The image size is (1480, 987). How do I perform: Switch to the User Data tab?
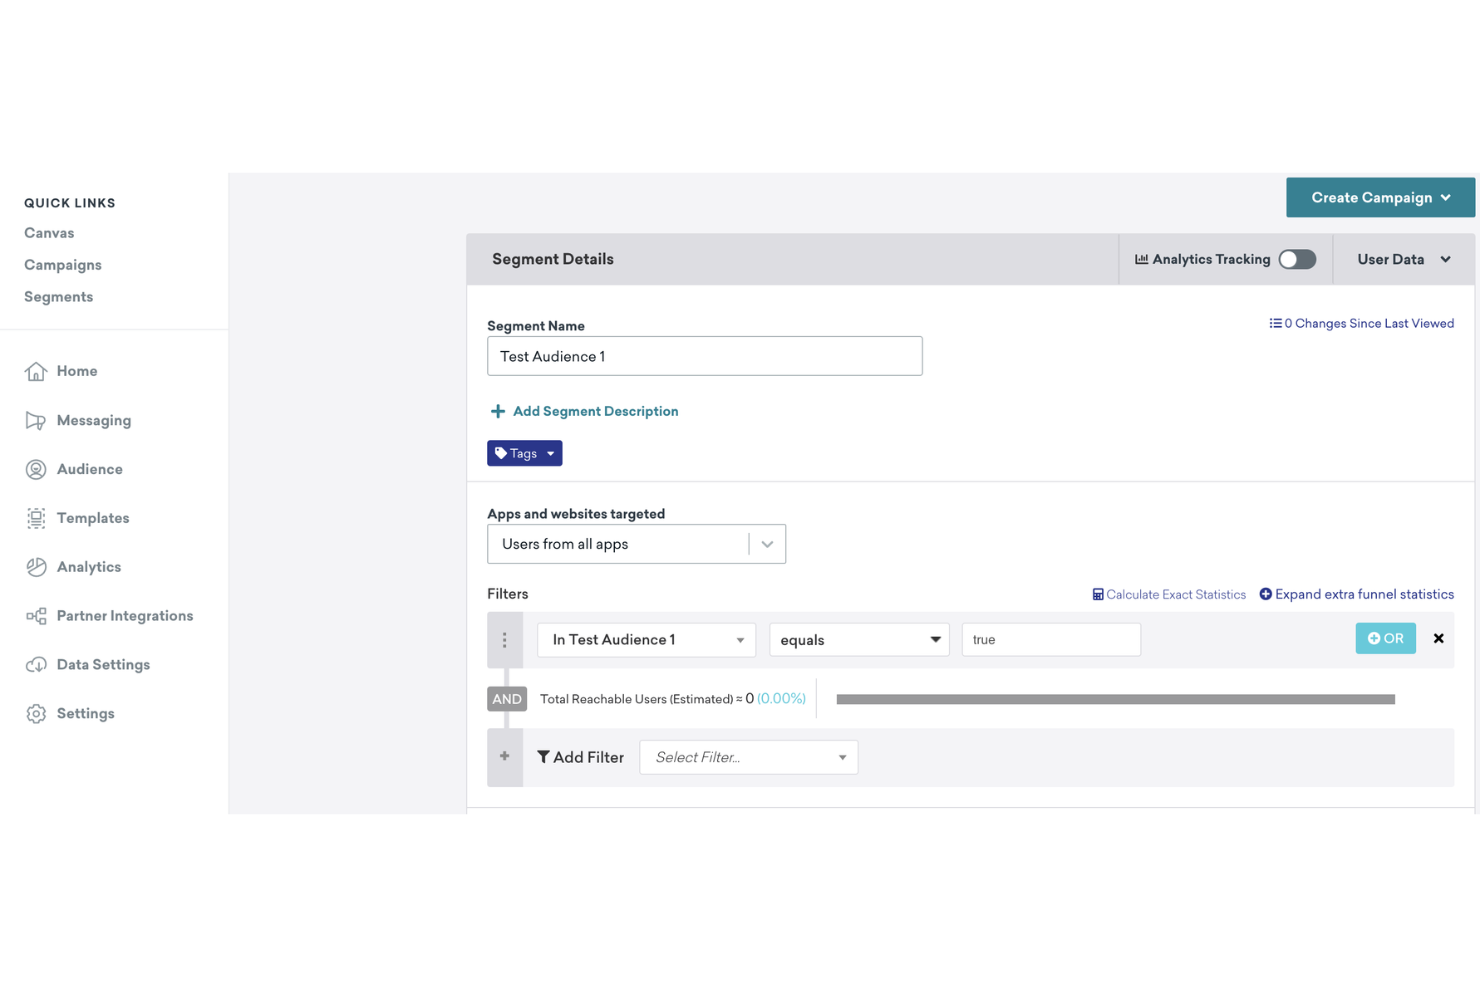(x=1403, y=259)
